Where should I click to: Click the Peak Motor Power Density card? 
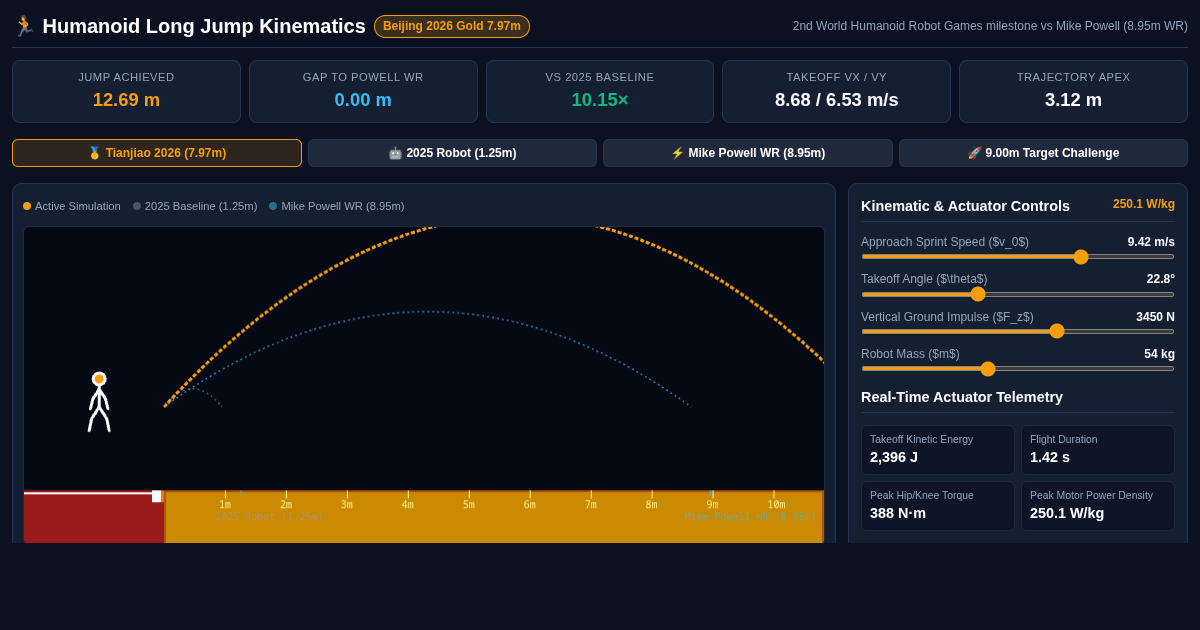point(1098,506)
